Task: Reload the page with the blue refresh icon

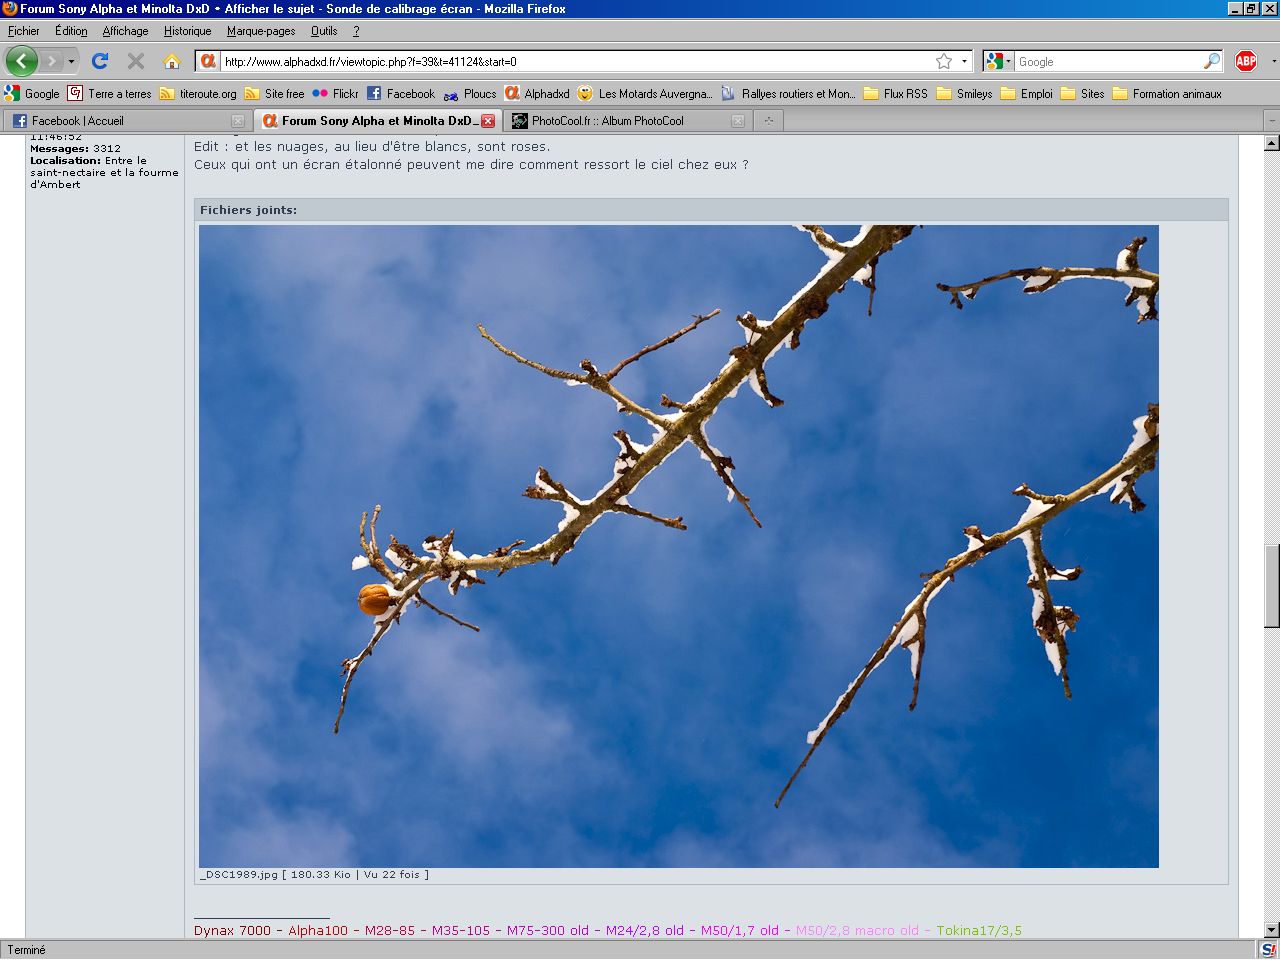Action: (100, 61)
